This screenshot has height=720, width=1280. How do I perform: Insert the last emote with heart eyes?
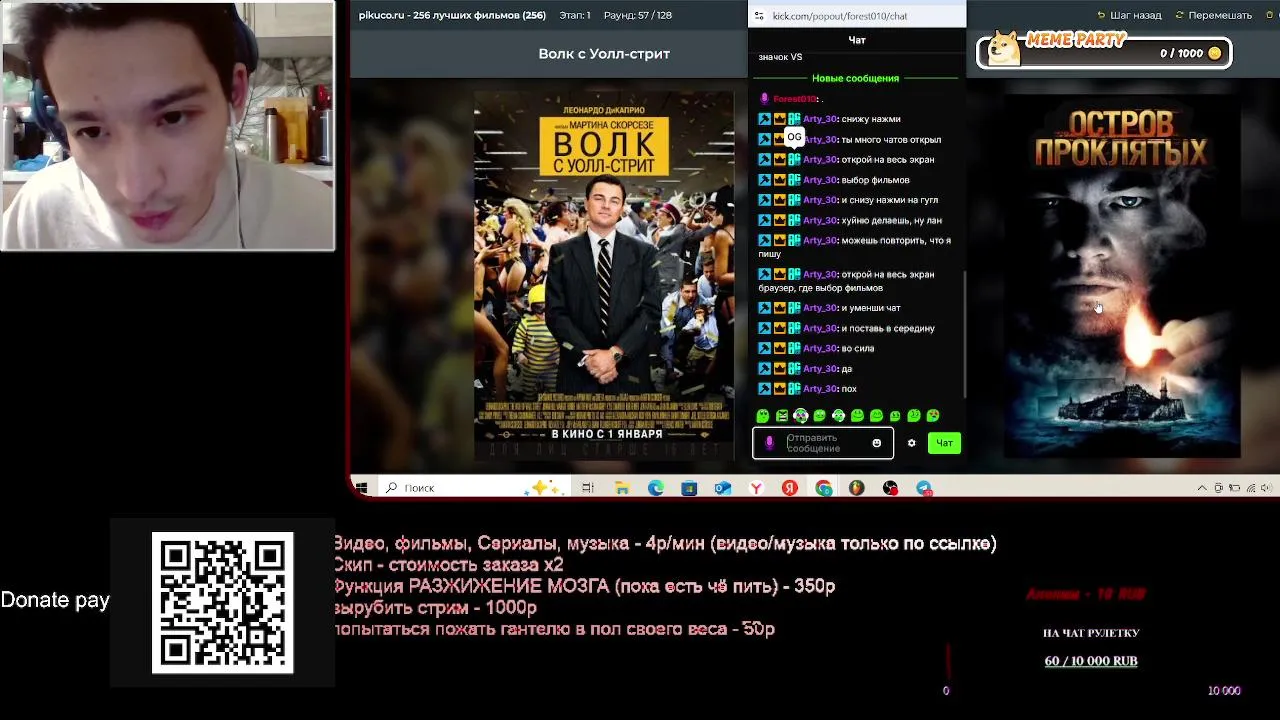coord(933,416)
